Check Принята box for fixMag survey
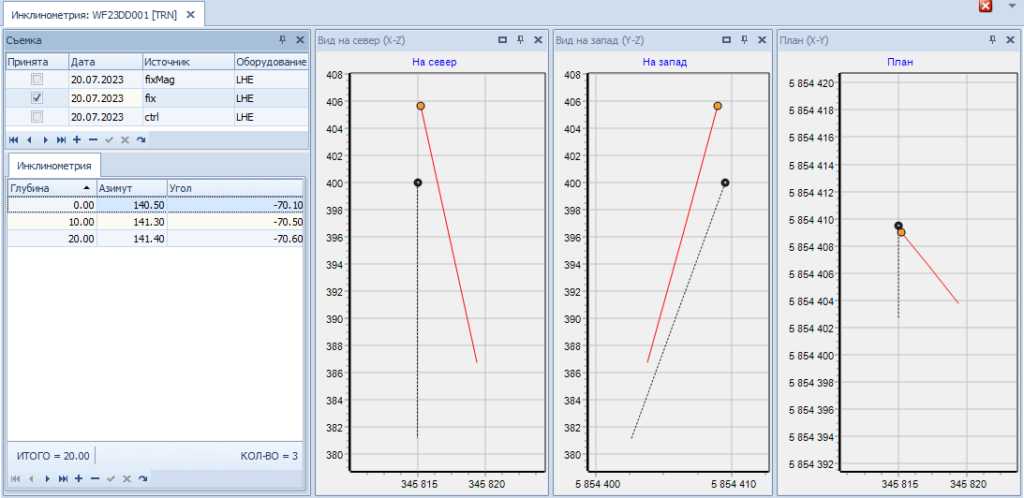Viewport: 1024px width, 498px height. tap(37, 79)
